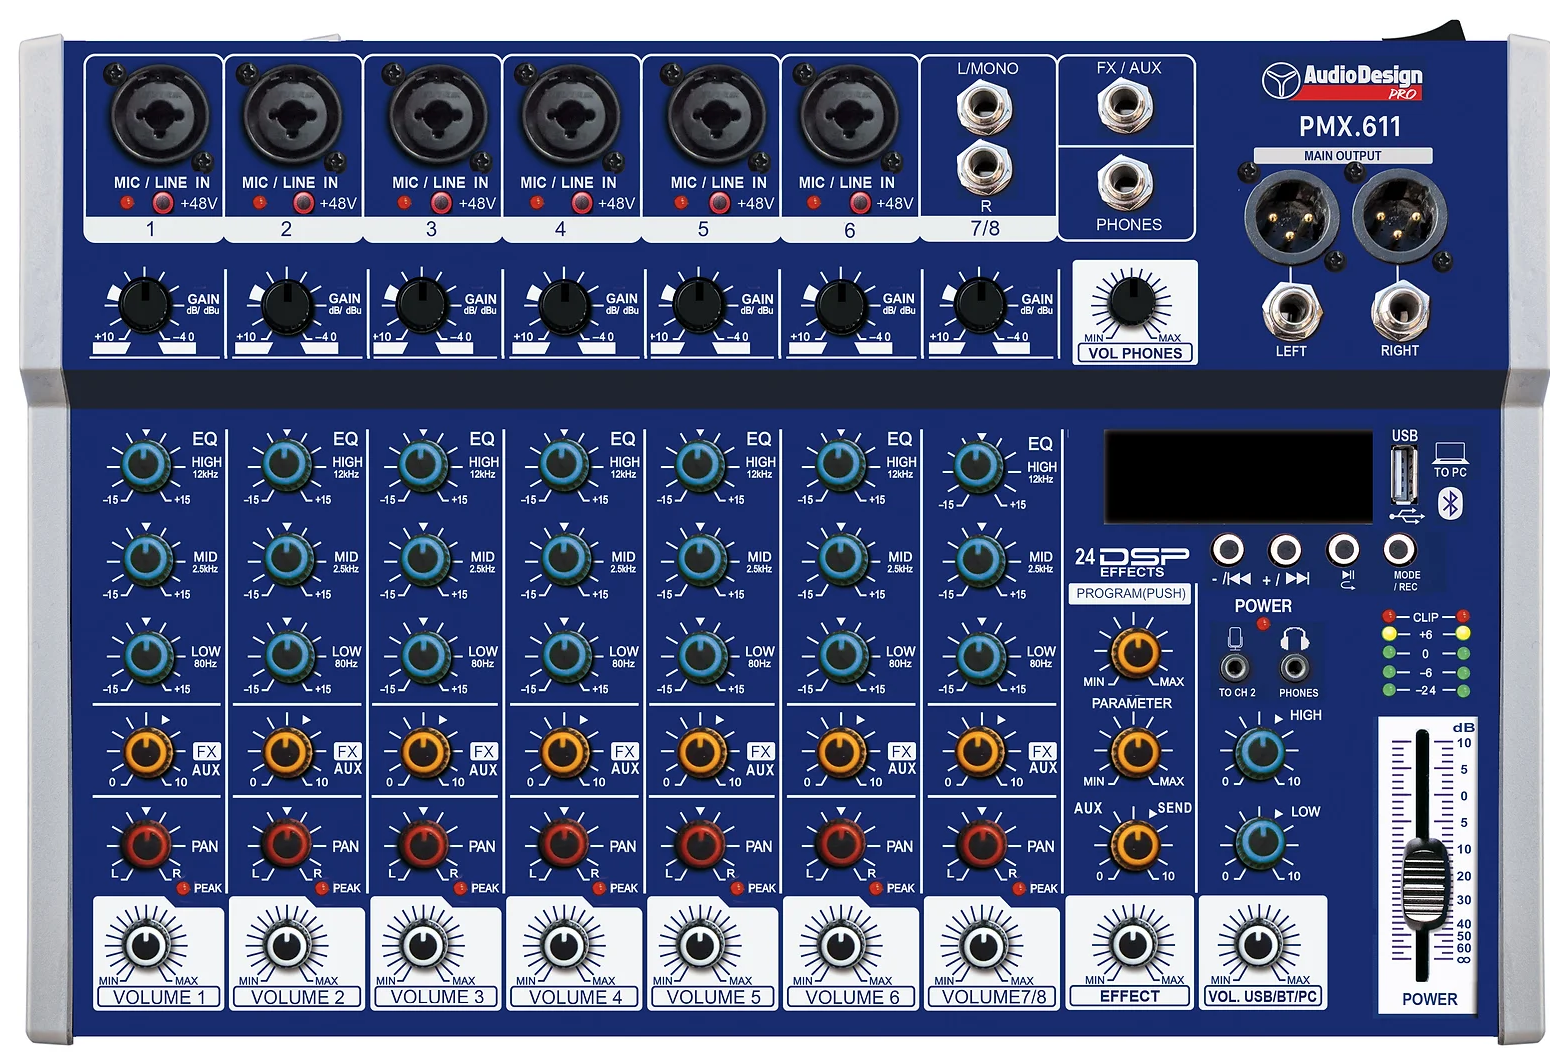Click the headphone icon above PHONES mini jack
This screenshot has width=1550, height=1052.
pos(1295,638)
